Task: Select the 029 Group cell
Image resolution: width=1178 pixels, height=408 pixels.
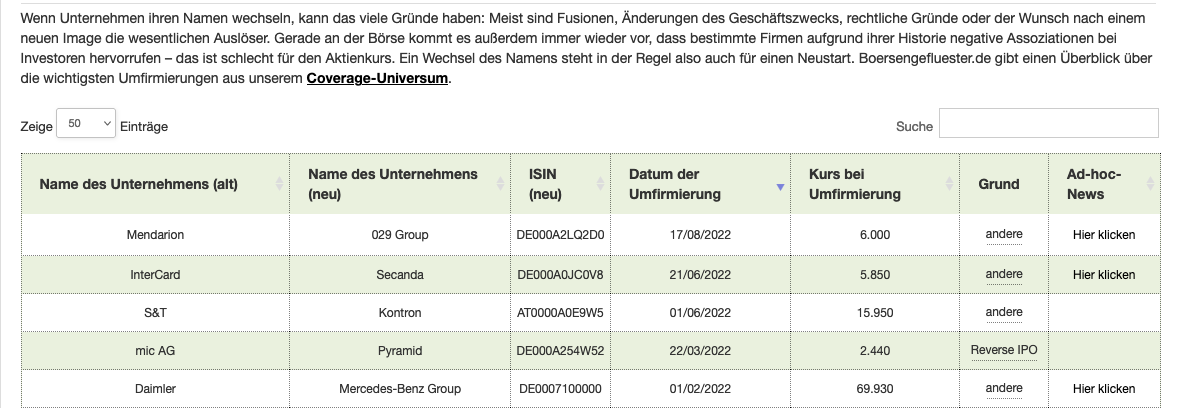Action: (x=400, y=234)
